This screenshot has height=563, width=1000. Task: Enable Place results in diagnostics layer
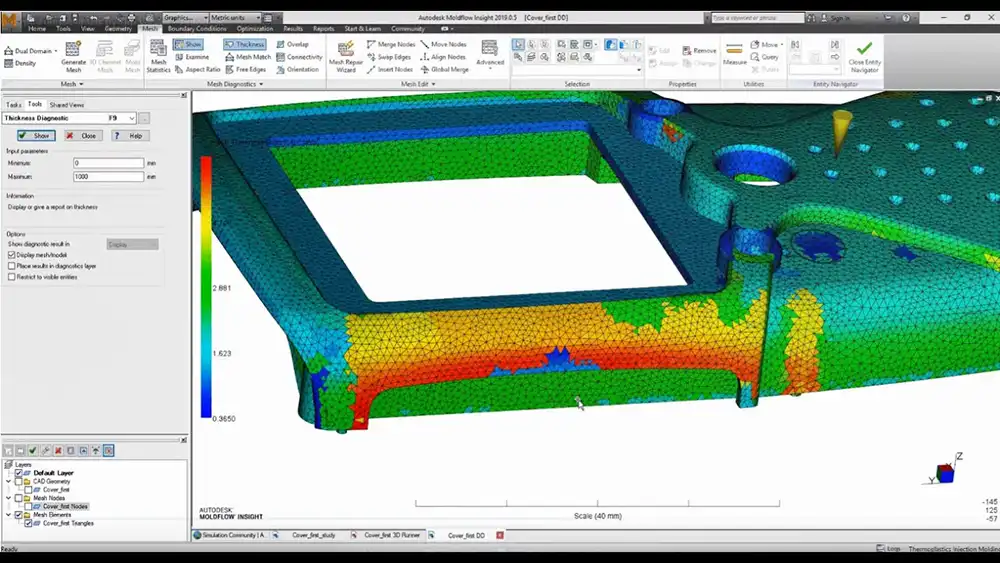[x=11, y=266]
